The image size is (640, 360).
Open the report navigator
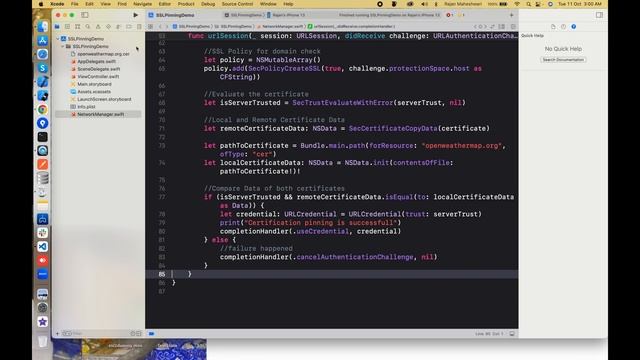(139, 27)
